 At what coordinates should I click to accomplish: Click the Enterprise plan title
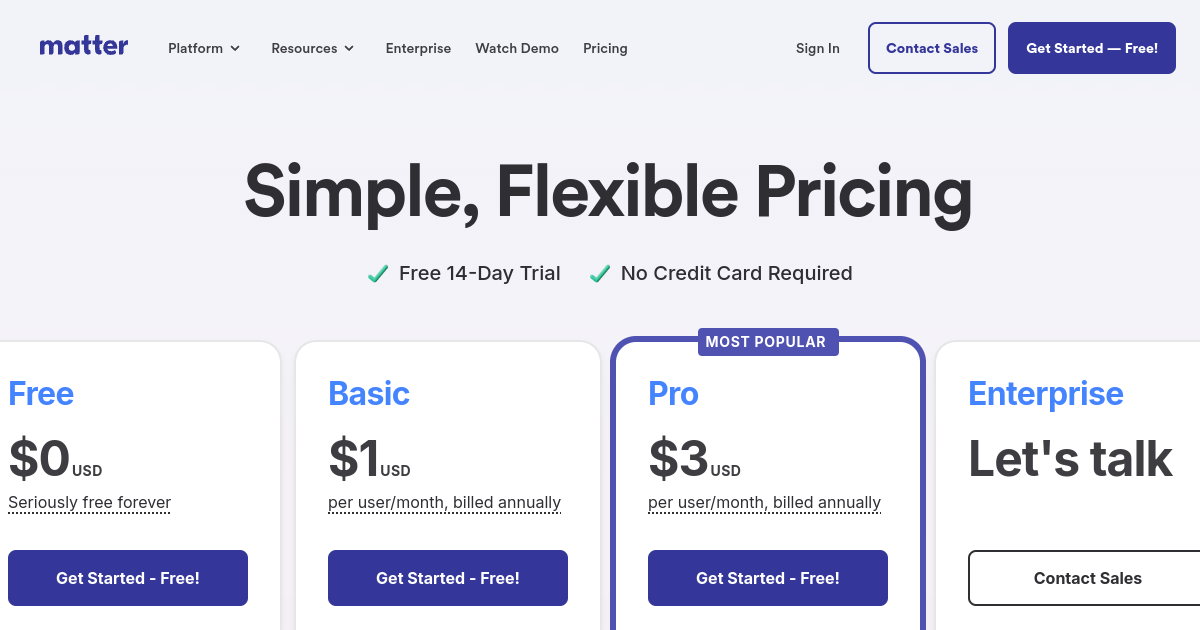[x=1046, y=394]
